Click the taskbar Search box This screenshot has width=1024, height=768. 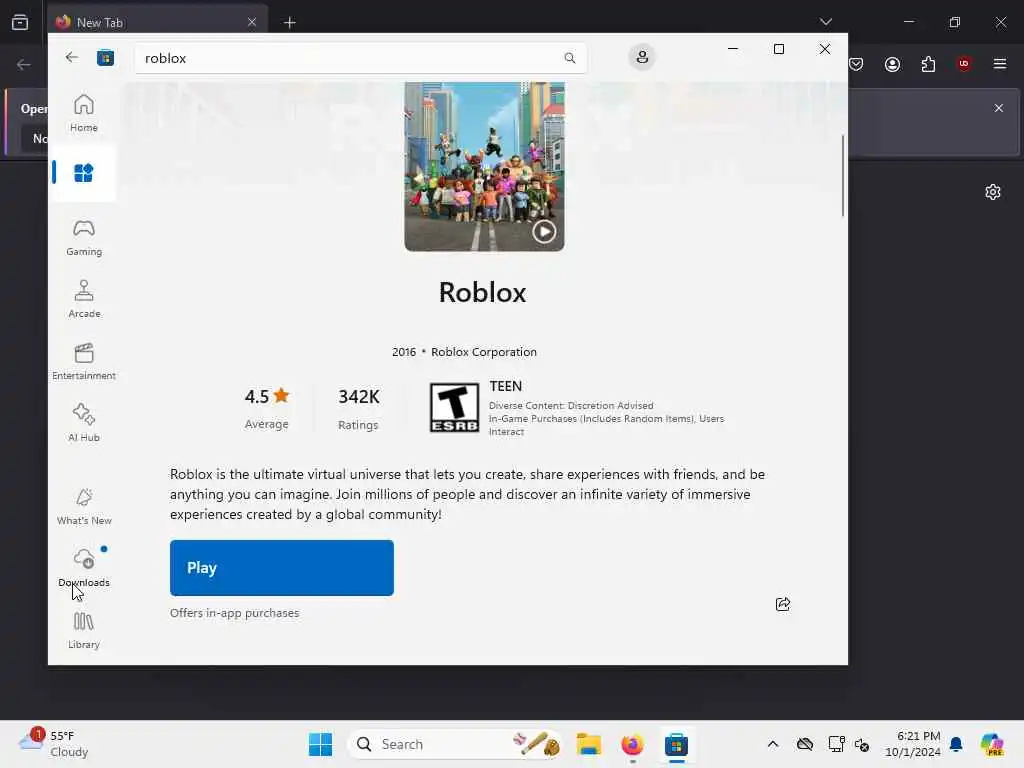pyautogui.click(x=455, y=744)
